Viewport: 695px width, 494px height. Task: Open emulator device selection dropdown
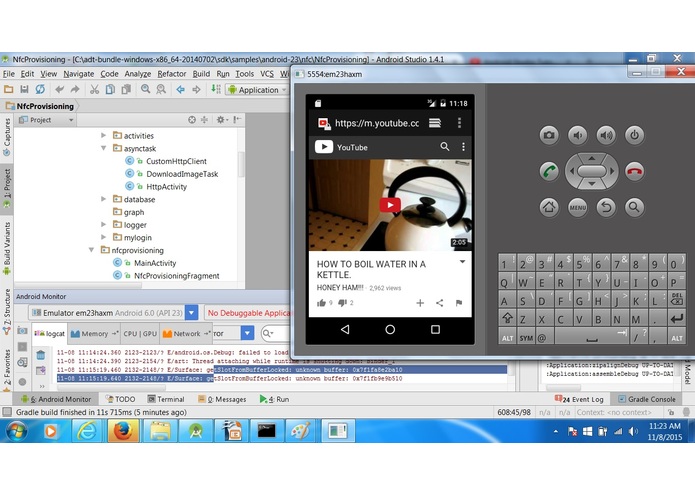[191, 313]
